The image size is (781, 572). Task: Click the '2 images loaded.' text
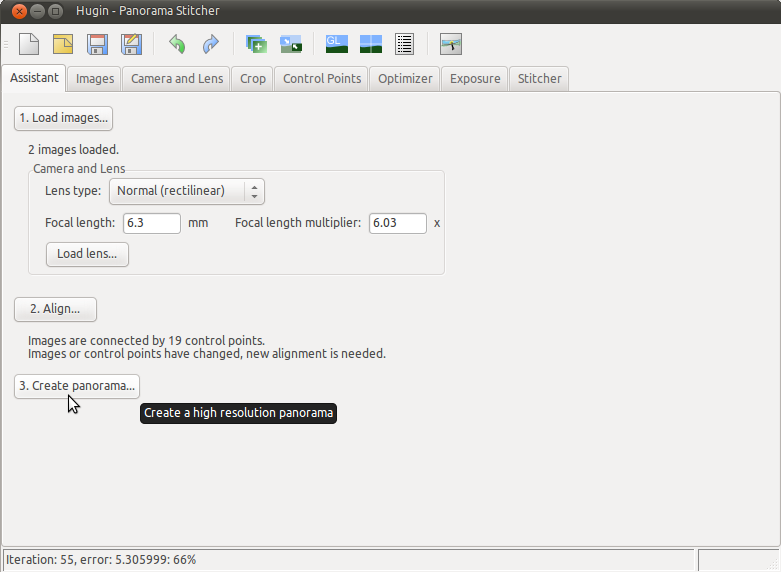[73, 149]
